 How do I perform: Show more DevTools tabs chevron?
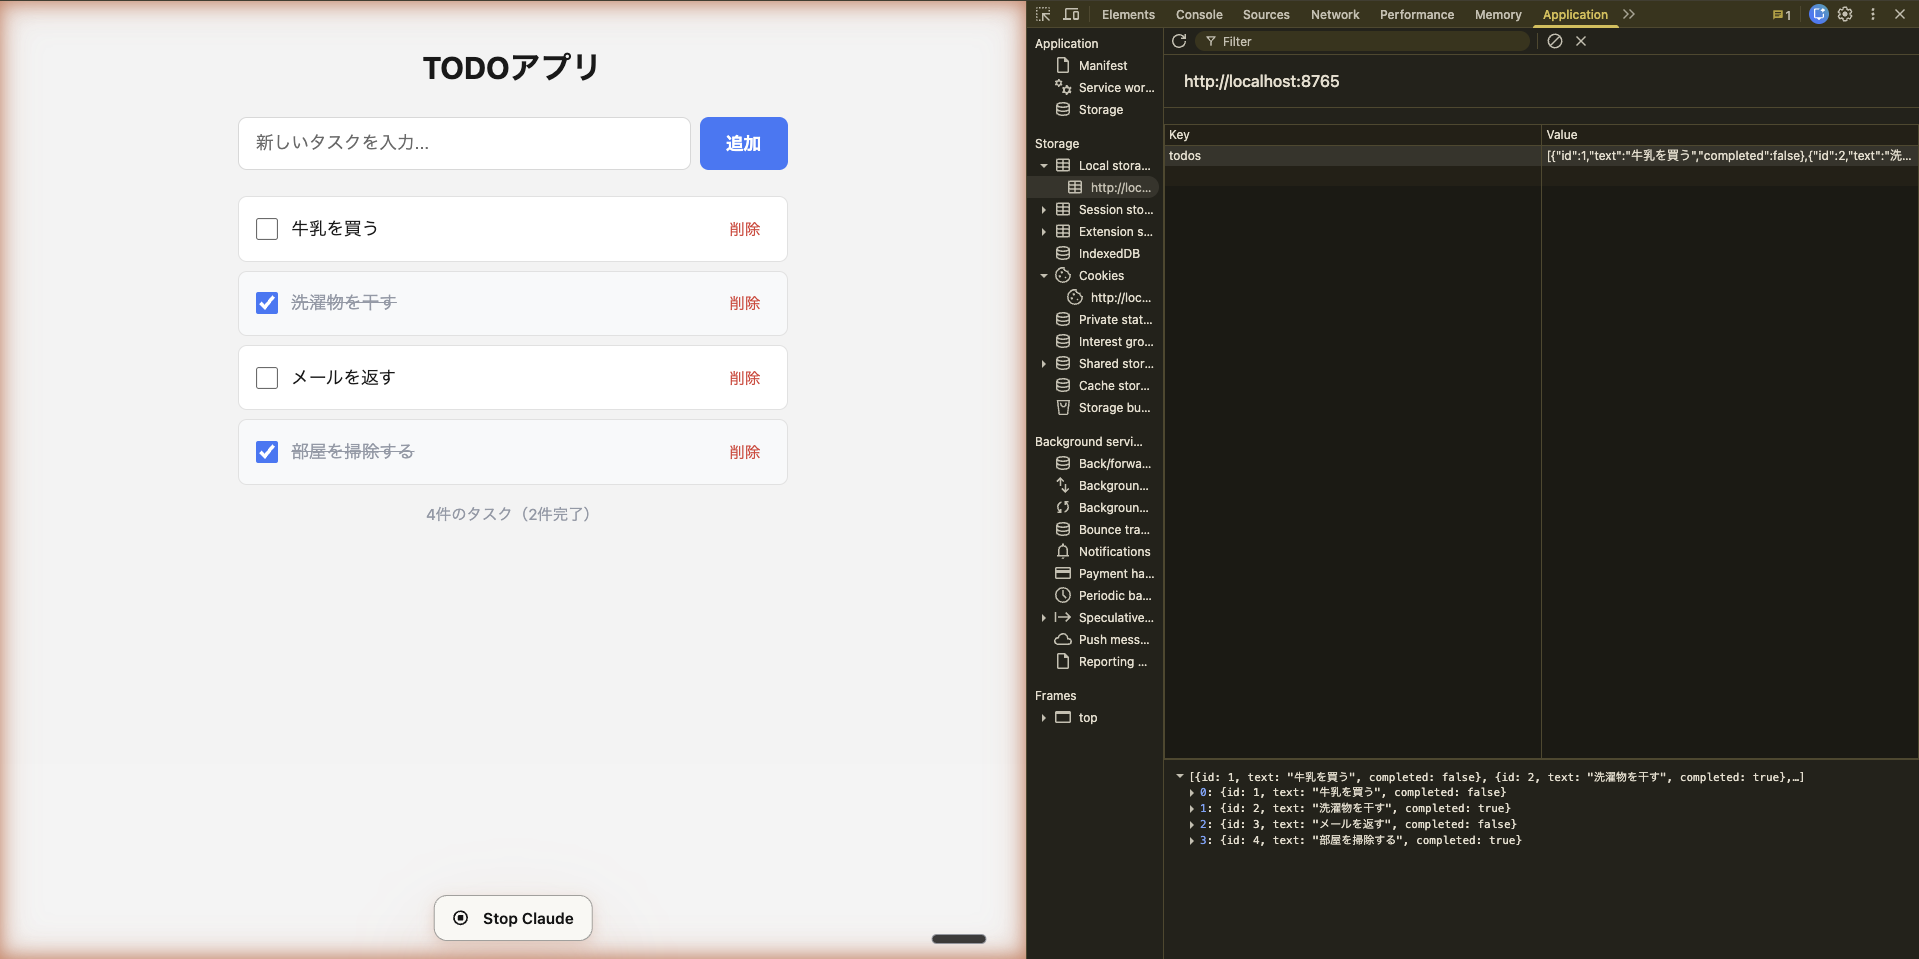(1629, 14)
